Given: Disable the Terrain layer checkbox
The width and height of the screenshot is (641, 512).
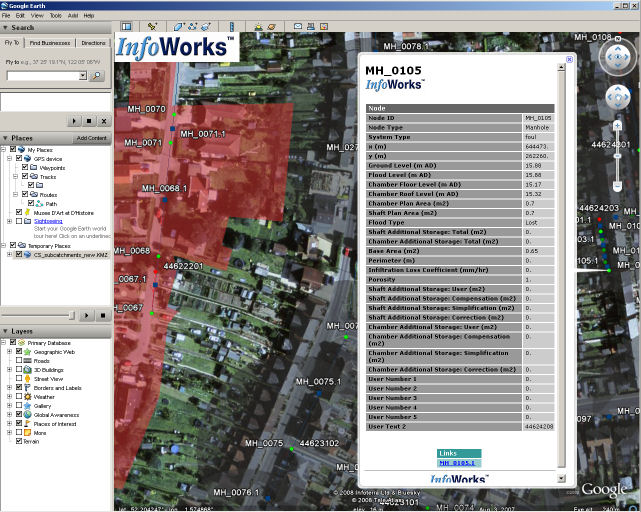Looking at the screenshot, I should [x=19, y=441].
